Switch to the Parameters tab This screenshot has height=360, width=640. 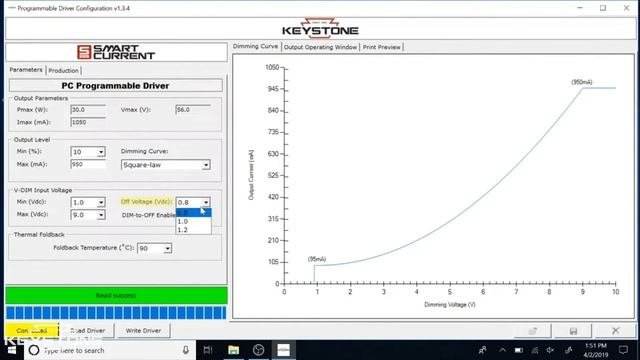pyautogui.click(x=26, y=70)
